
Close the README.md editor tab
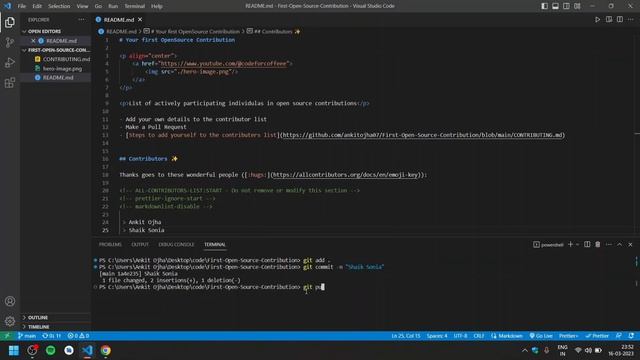click(140, 20)
